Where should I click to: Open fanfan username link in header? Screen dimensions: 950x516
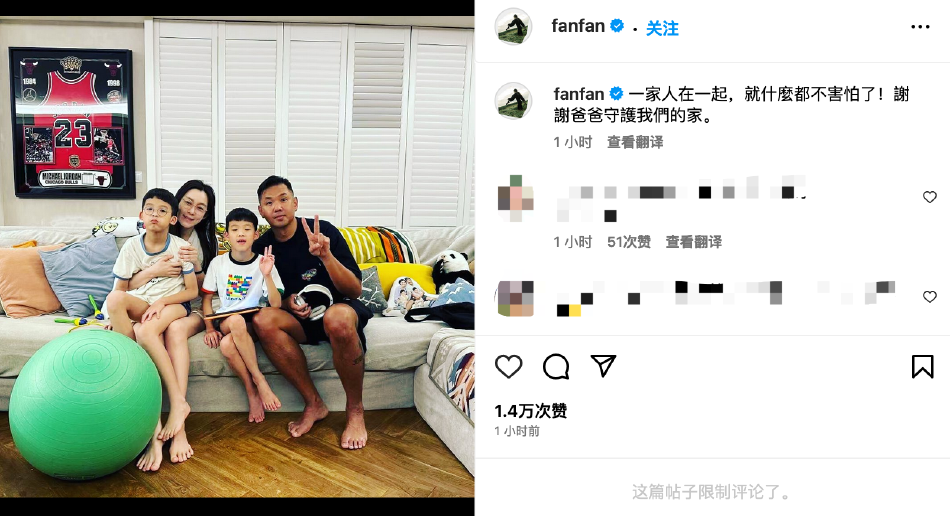[x=578, y=26]
